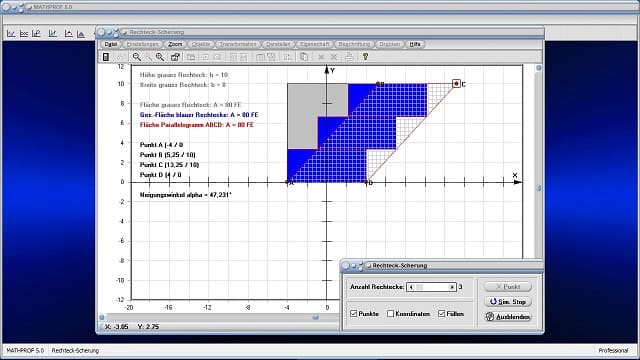The image size is (640, 360).
Task: Click the small greyed magnifier between zoom icons
Action: click(x=149, y=57)
